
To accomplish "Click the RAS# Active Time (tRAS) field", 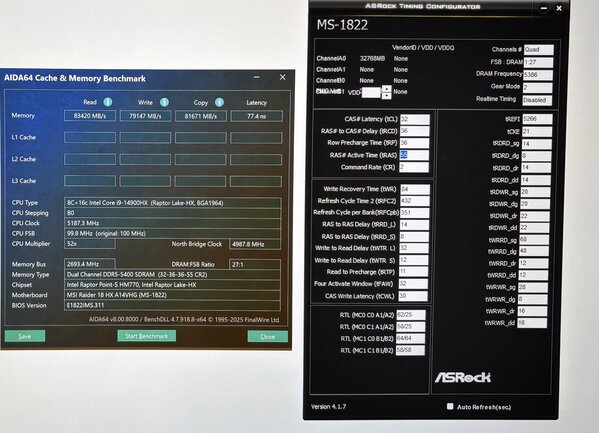I will pos(414,155).
